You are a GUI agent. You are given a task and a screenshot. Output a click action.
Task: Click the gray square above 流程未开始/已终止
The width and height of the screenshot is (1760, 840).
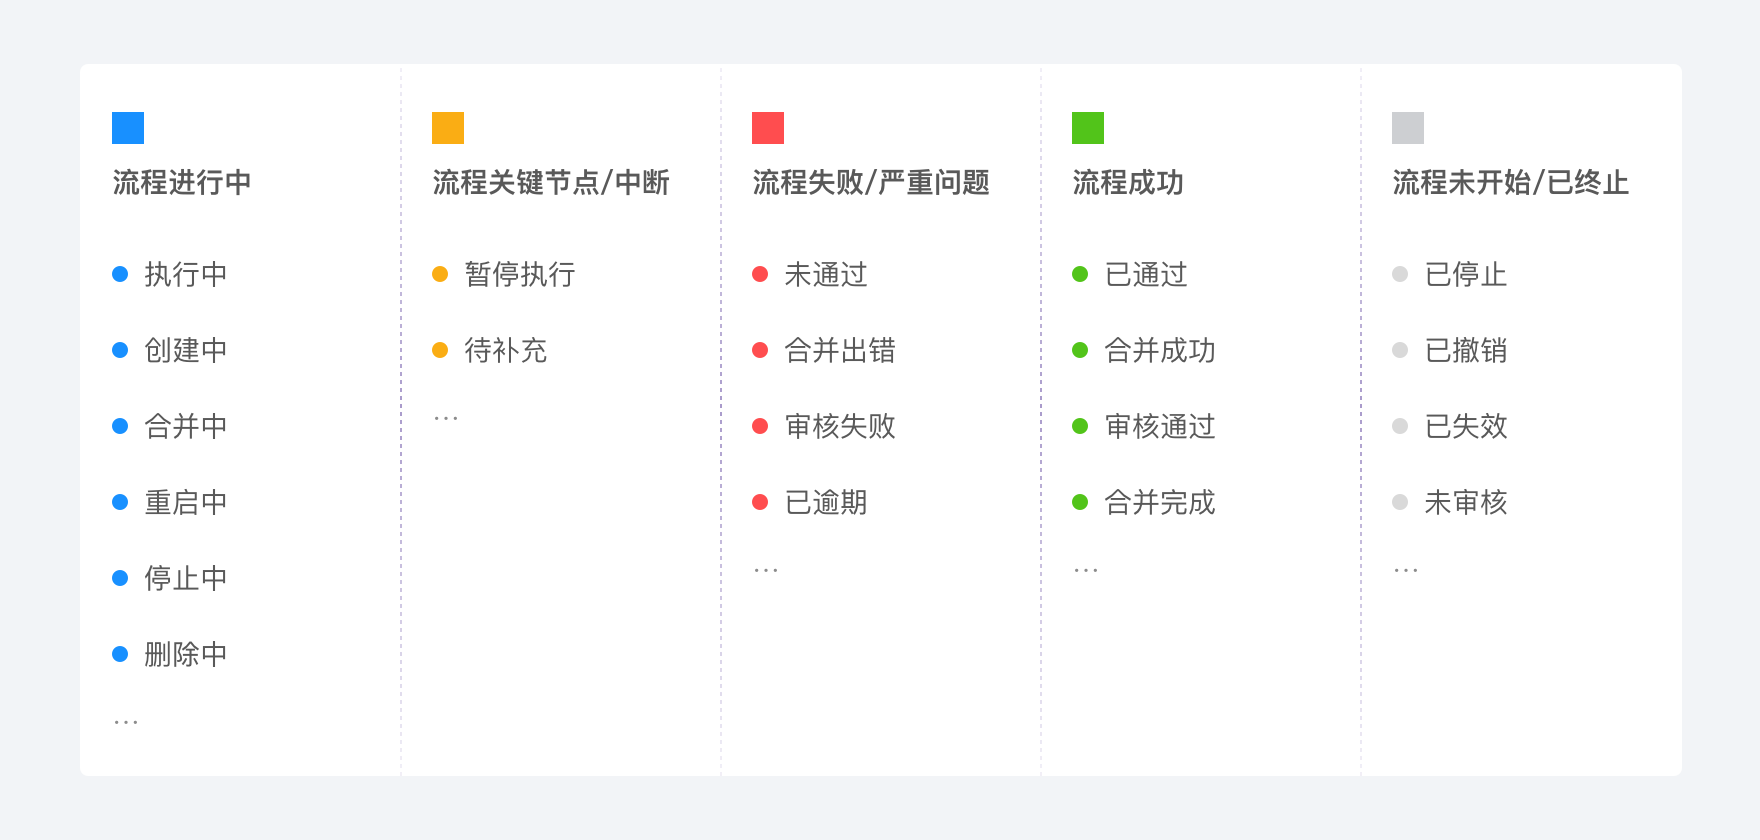pos(1408,128)
